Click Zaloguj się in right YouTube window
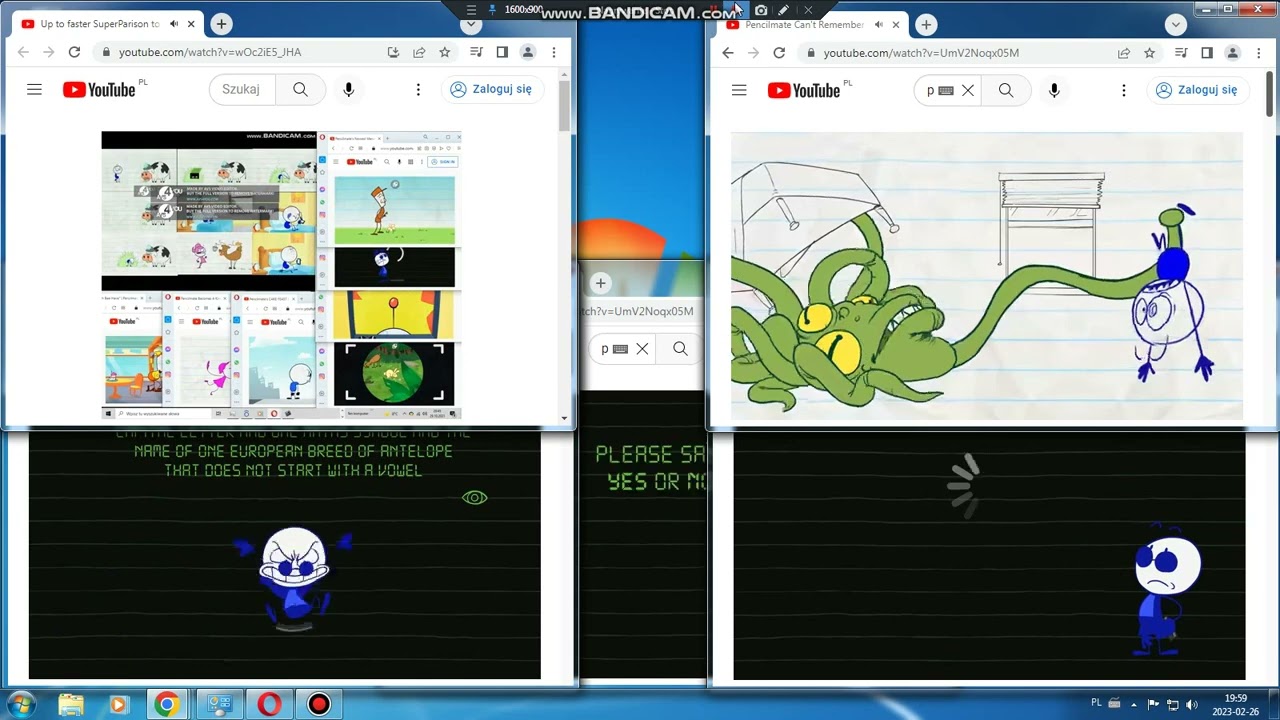Viewport: 1280px width, 720px height. (1197, 90)
